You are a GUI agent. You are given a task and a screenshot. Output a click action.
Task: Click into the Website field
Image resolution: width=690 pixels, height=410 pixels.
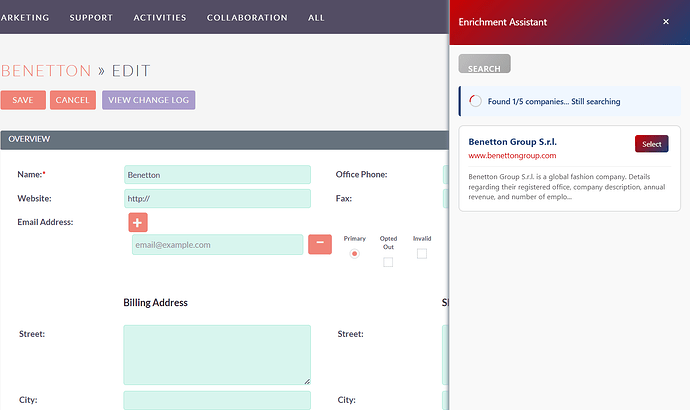(217, 199)
